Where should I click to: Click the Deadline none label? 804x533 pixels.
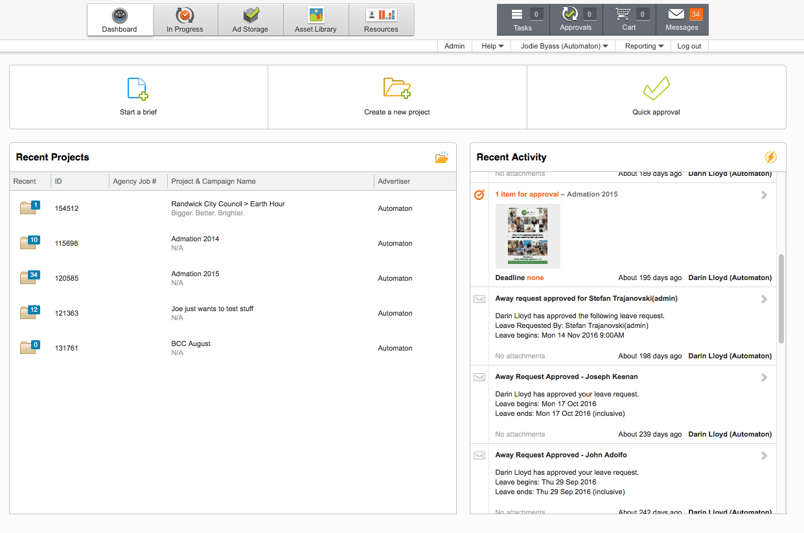coord(519,278)
